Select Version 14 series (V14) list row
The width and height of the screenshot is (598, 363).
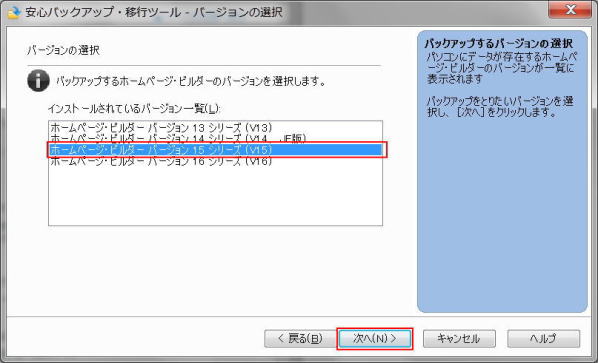coord(215,138)
